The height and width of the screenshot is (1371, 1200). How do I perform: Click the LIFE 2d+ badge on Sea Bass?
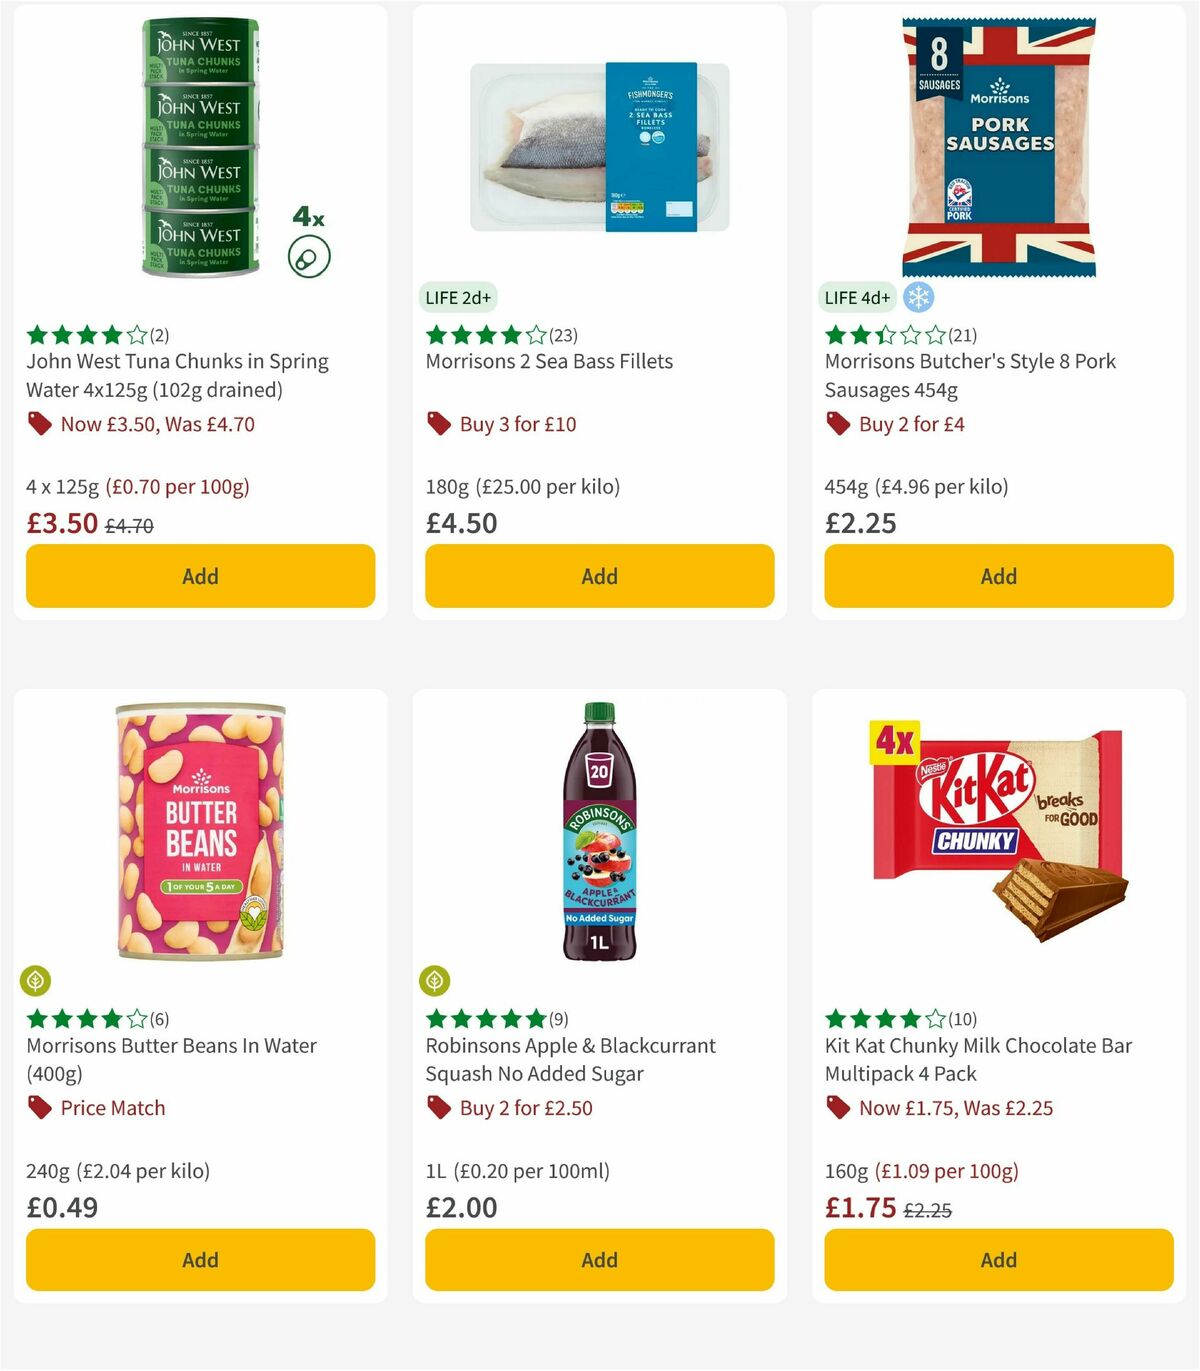458,297
